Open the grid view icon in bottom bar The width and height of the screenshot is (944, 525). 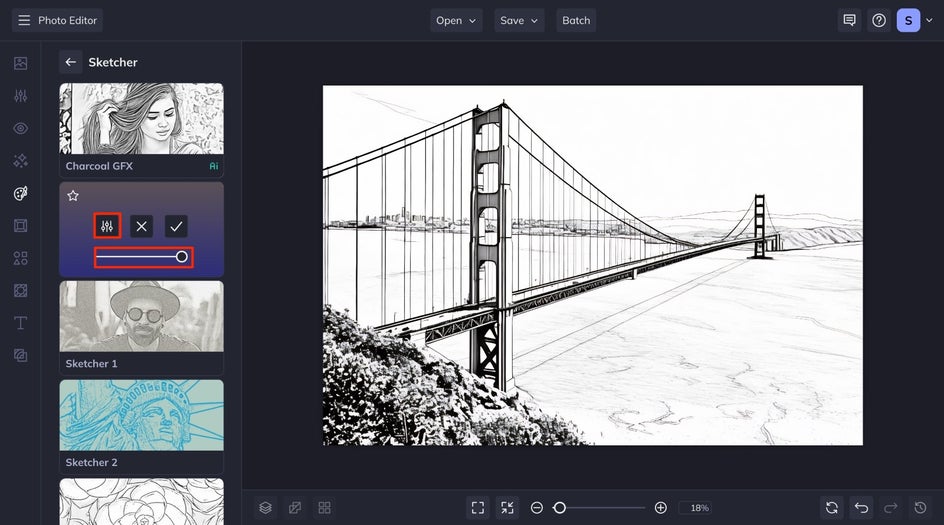click(x=324, y=508)
